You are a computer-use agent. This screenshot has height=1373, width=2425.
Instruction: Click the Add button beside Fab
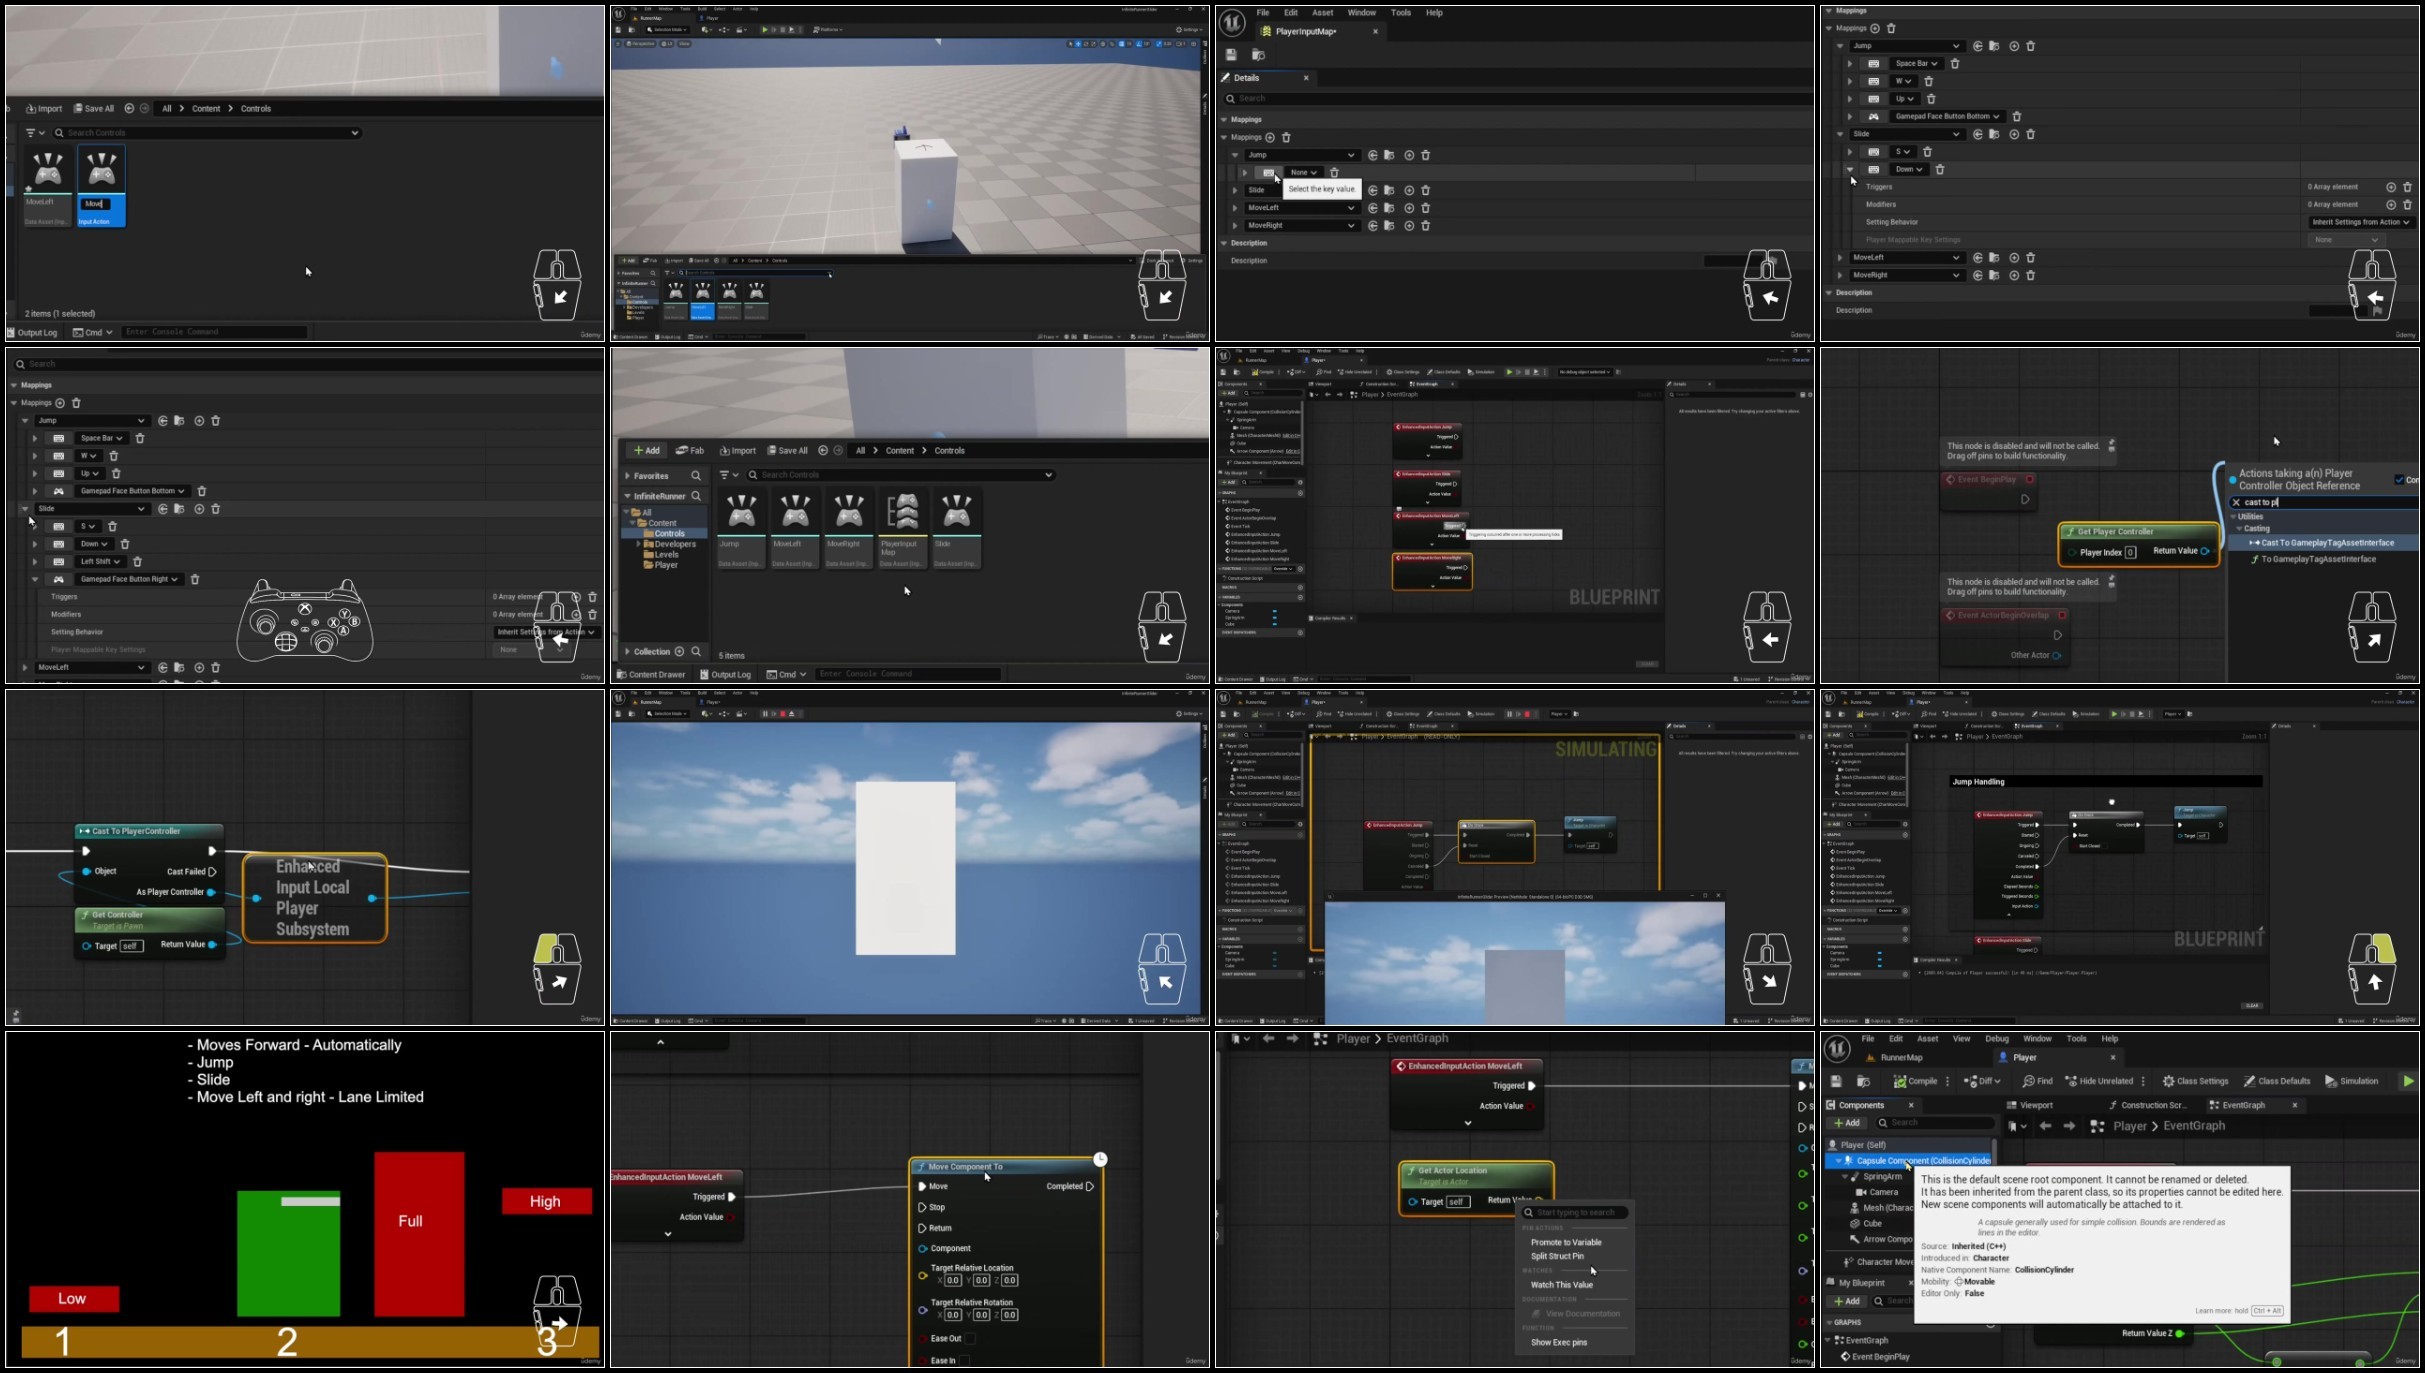coord(647,451)
